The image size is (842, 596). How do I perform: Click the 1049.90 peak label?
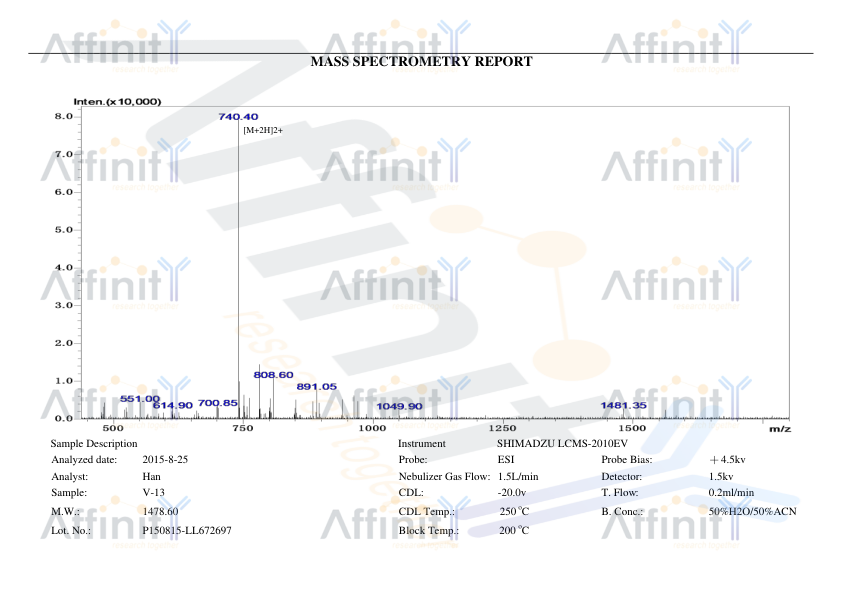pyautogui.click(x=399, y=406)
